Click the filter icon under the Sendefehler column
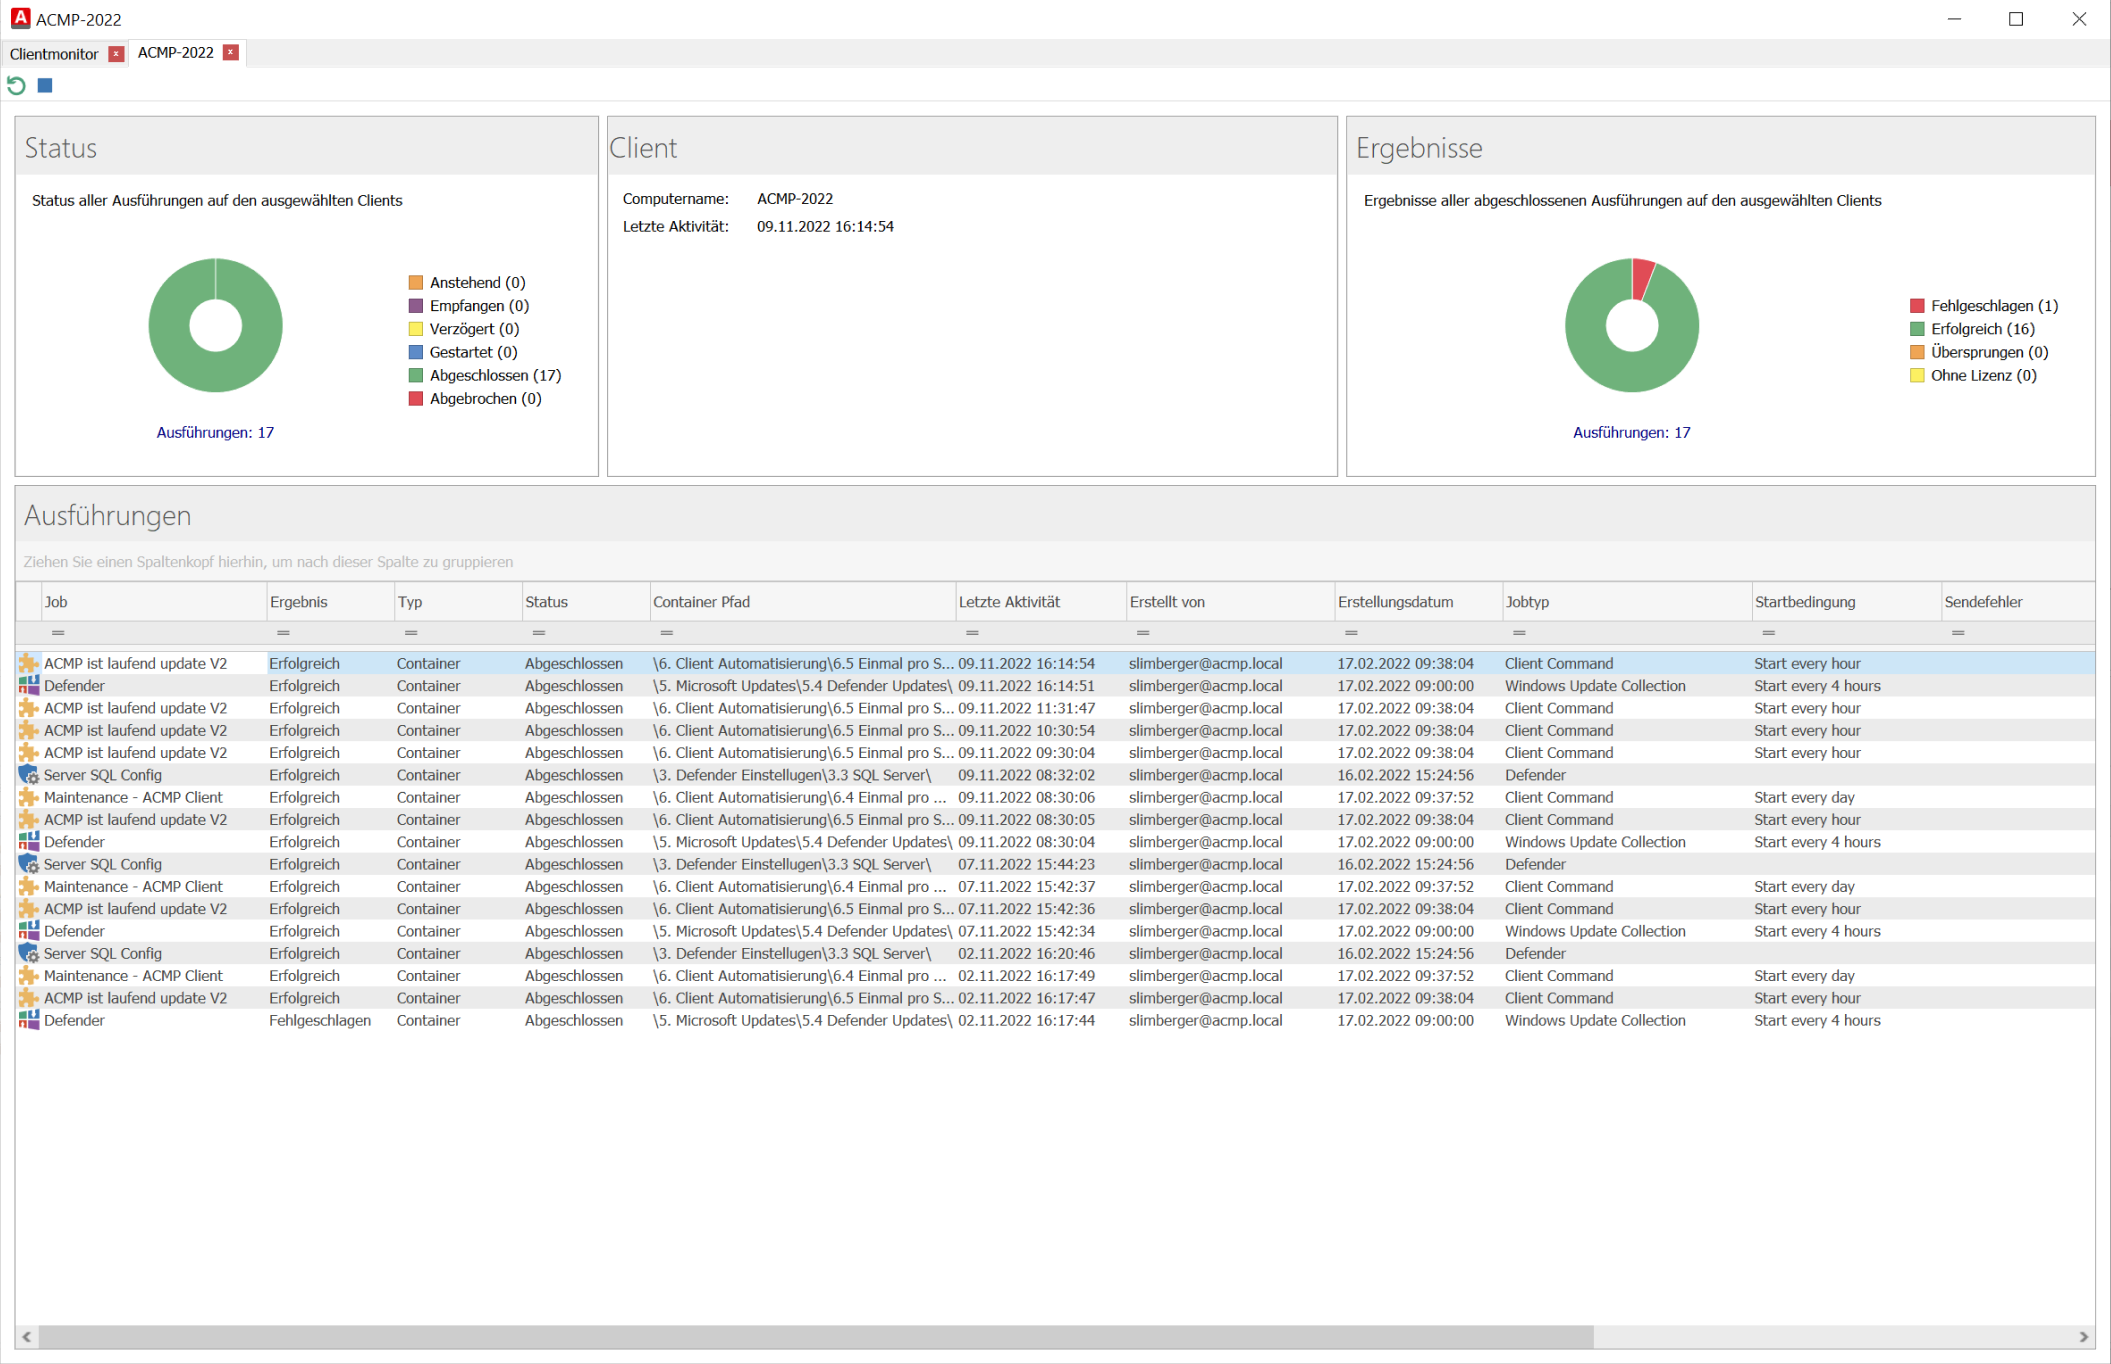The height and width of the screenshot is (1364, 2111). pyautogui.click(x=1959, y=632)
